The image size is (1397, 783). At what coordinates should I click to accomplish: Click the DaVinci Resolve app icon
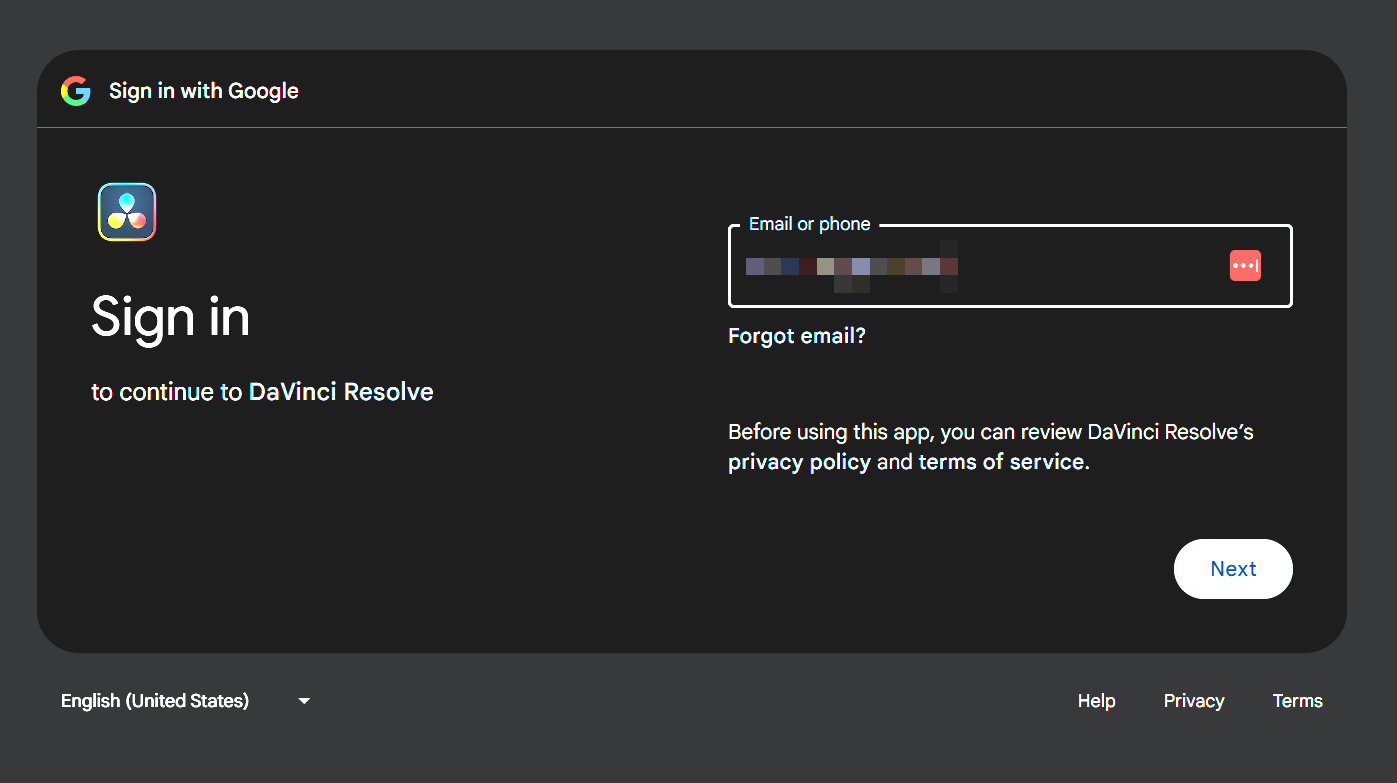(127, 212)
